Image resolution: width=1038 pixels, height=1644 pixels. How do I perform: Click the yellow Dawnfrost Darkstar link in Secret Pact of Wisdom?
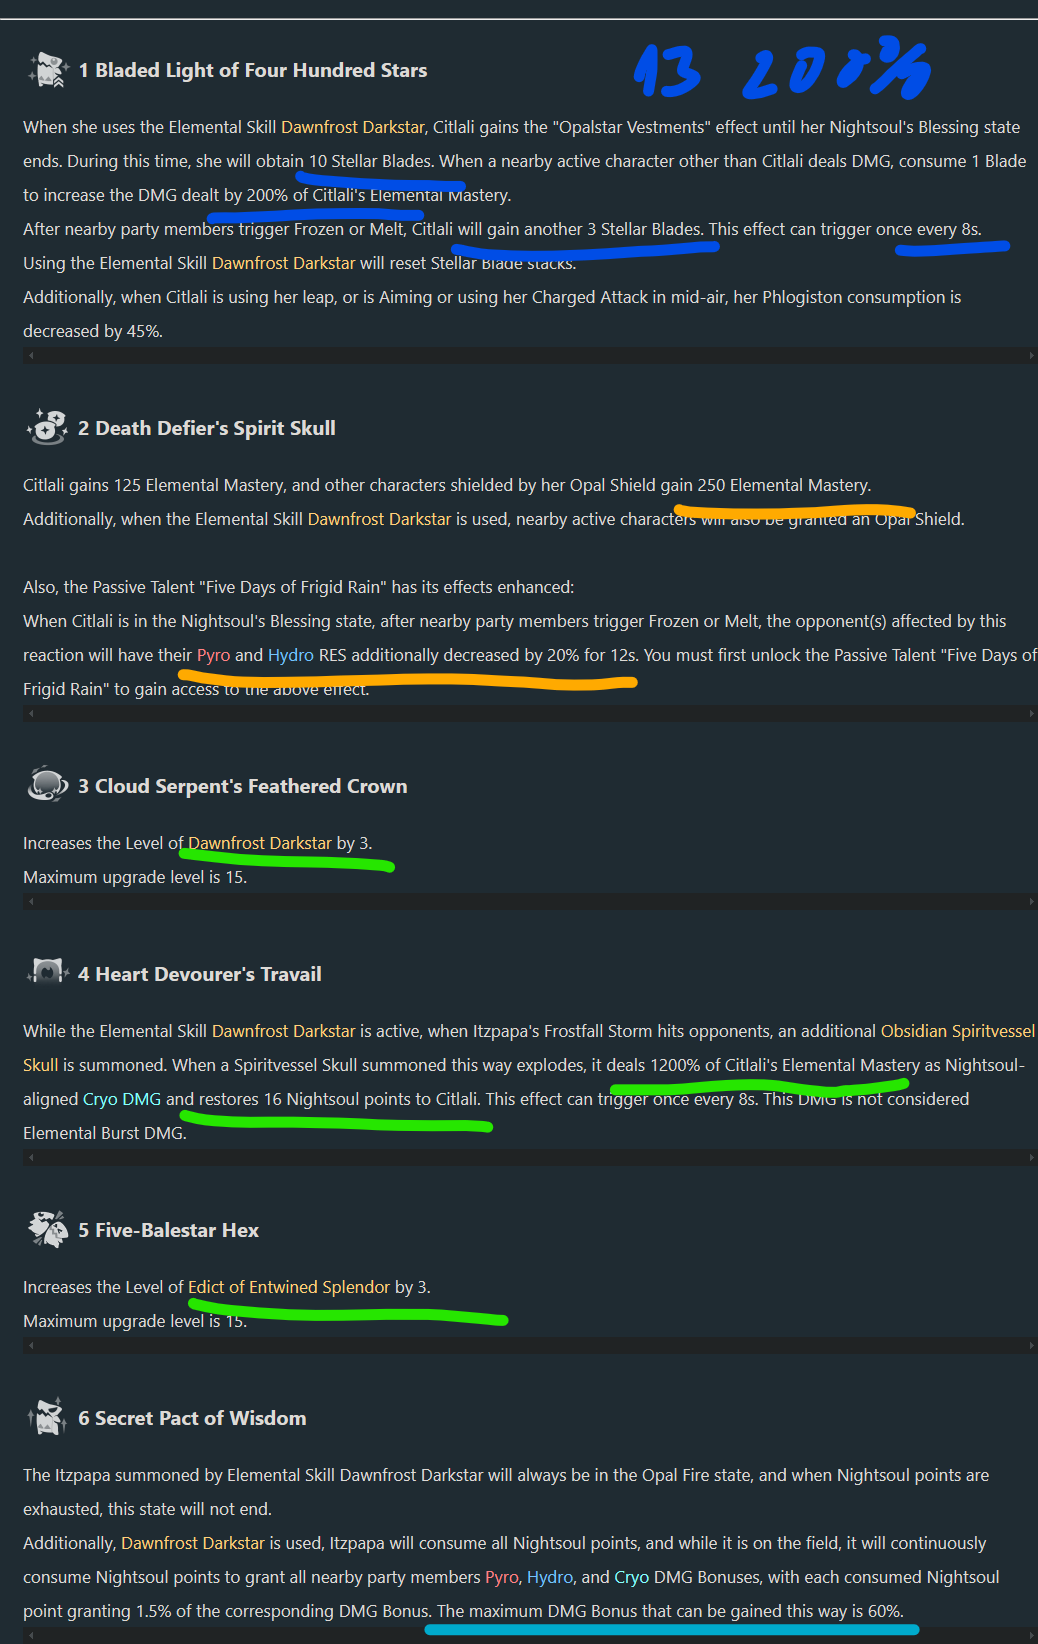tap(193, 1543)
